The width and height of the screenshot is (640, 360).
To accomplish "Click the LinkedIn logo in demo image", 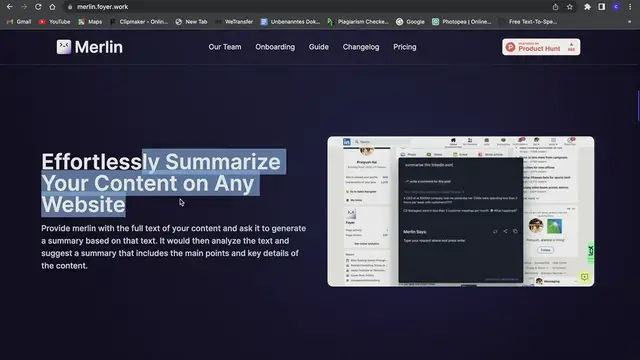I will [x=347, y=142].
